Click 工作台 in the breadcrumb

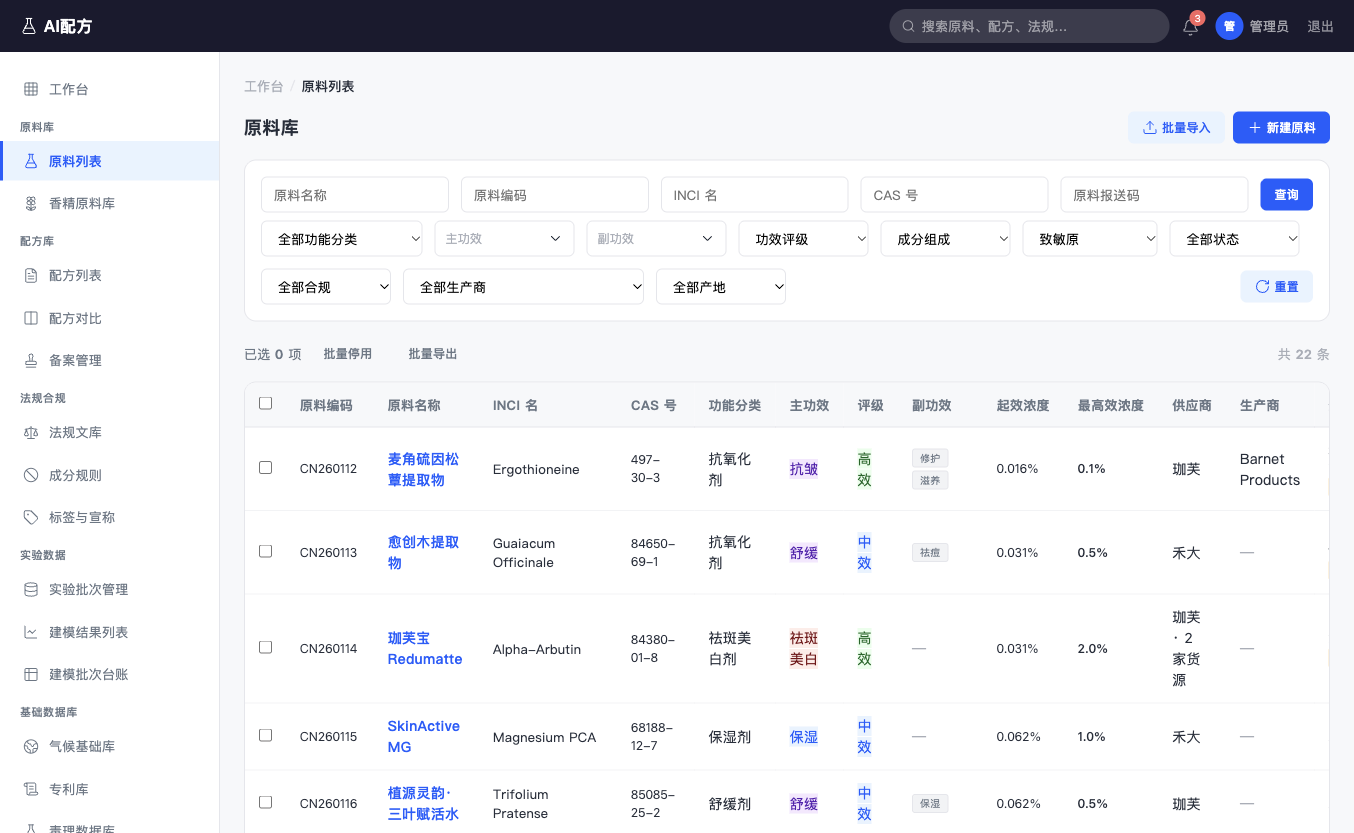tap(263, 86)
